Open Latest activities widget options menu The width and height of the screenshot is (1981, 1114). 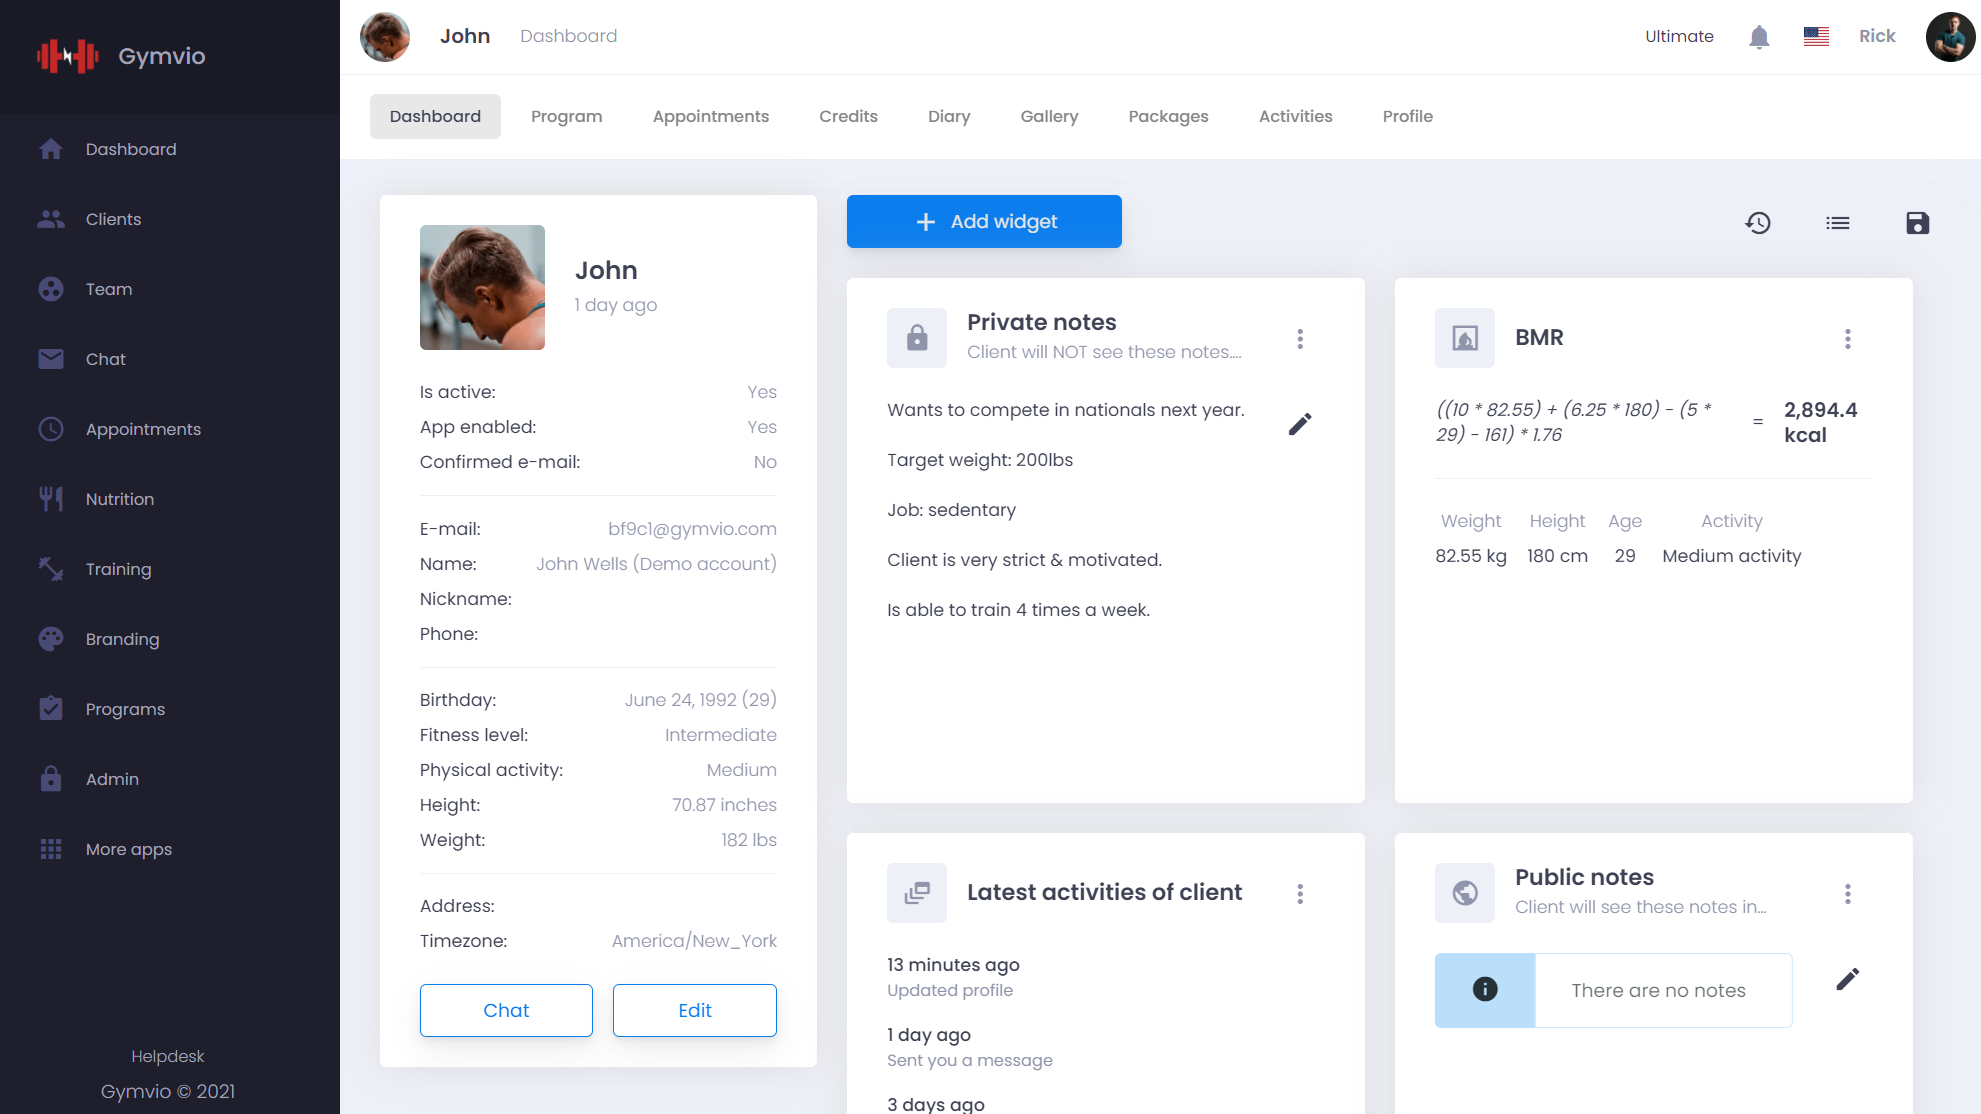pyautogui.click(x=1300, y=894)
